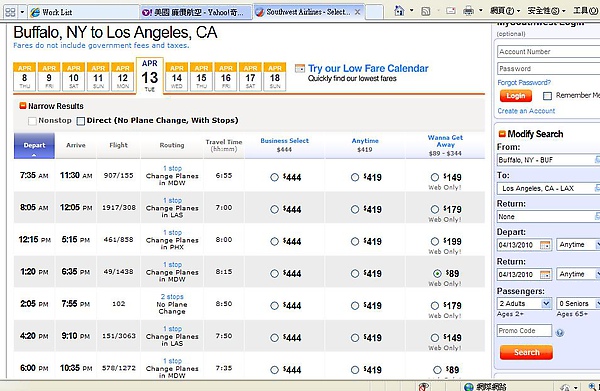Screen dimensions: 600x391
Task: Toggle the Remember Me checkbox
Action: 547,96
